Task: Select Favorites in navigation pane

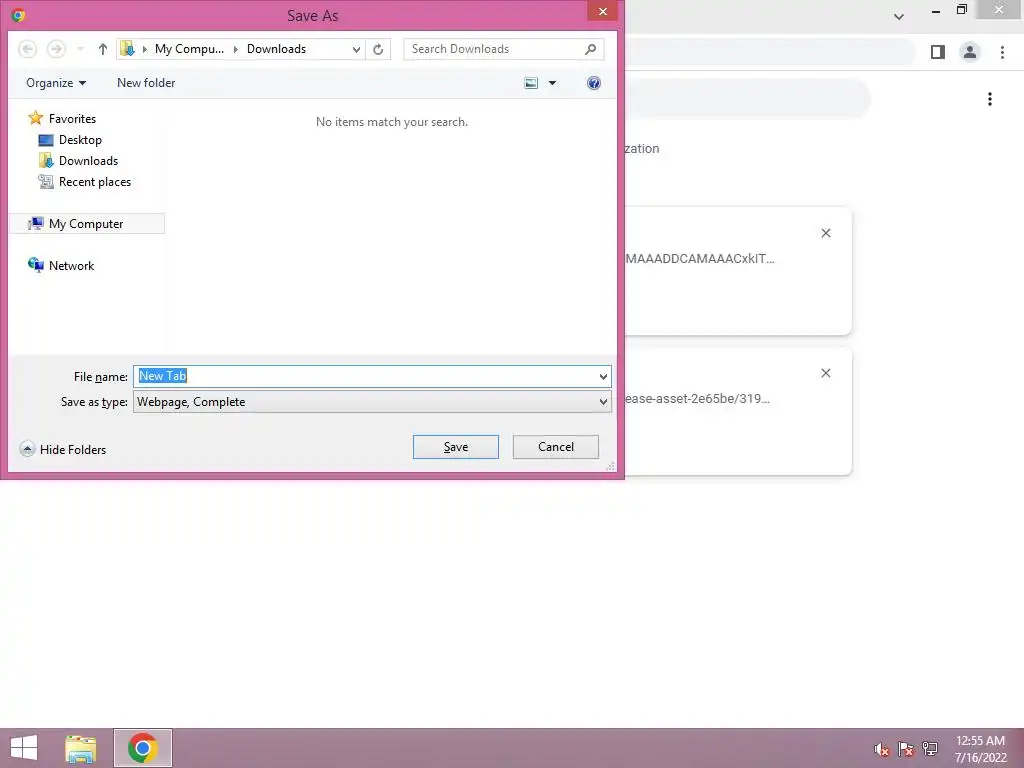Action: tap(63, 118)
